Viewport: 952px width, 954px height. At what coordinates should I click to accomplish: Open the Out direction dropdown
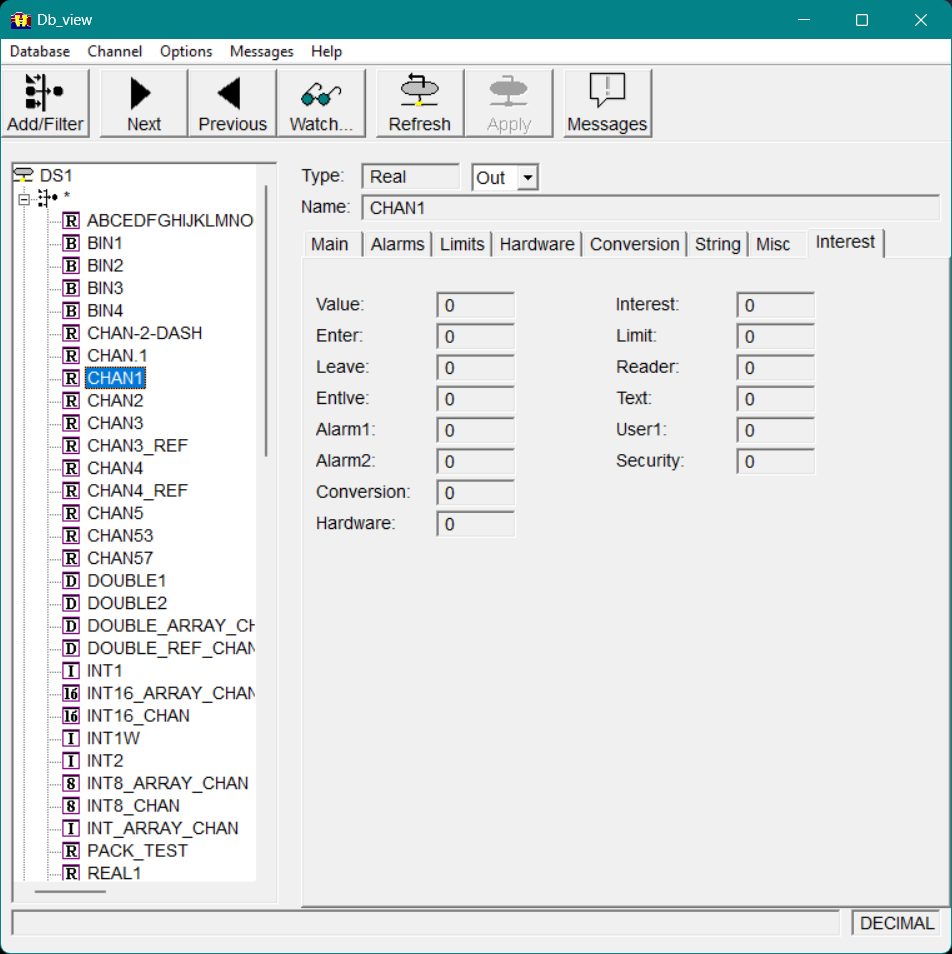point(528,178)
